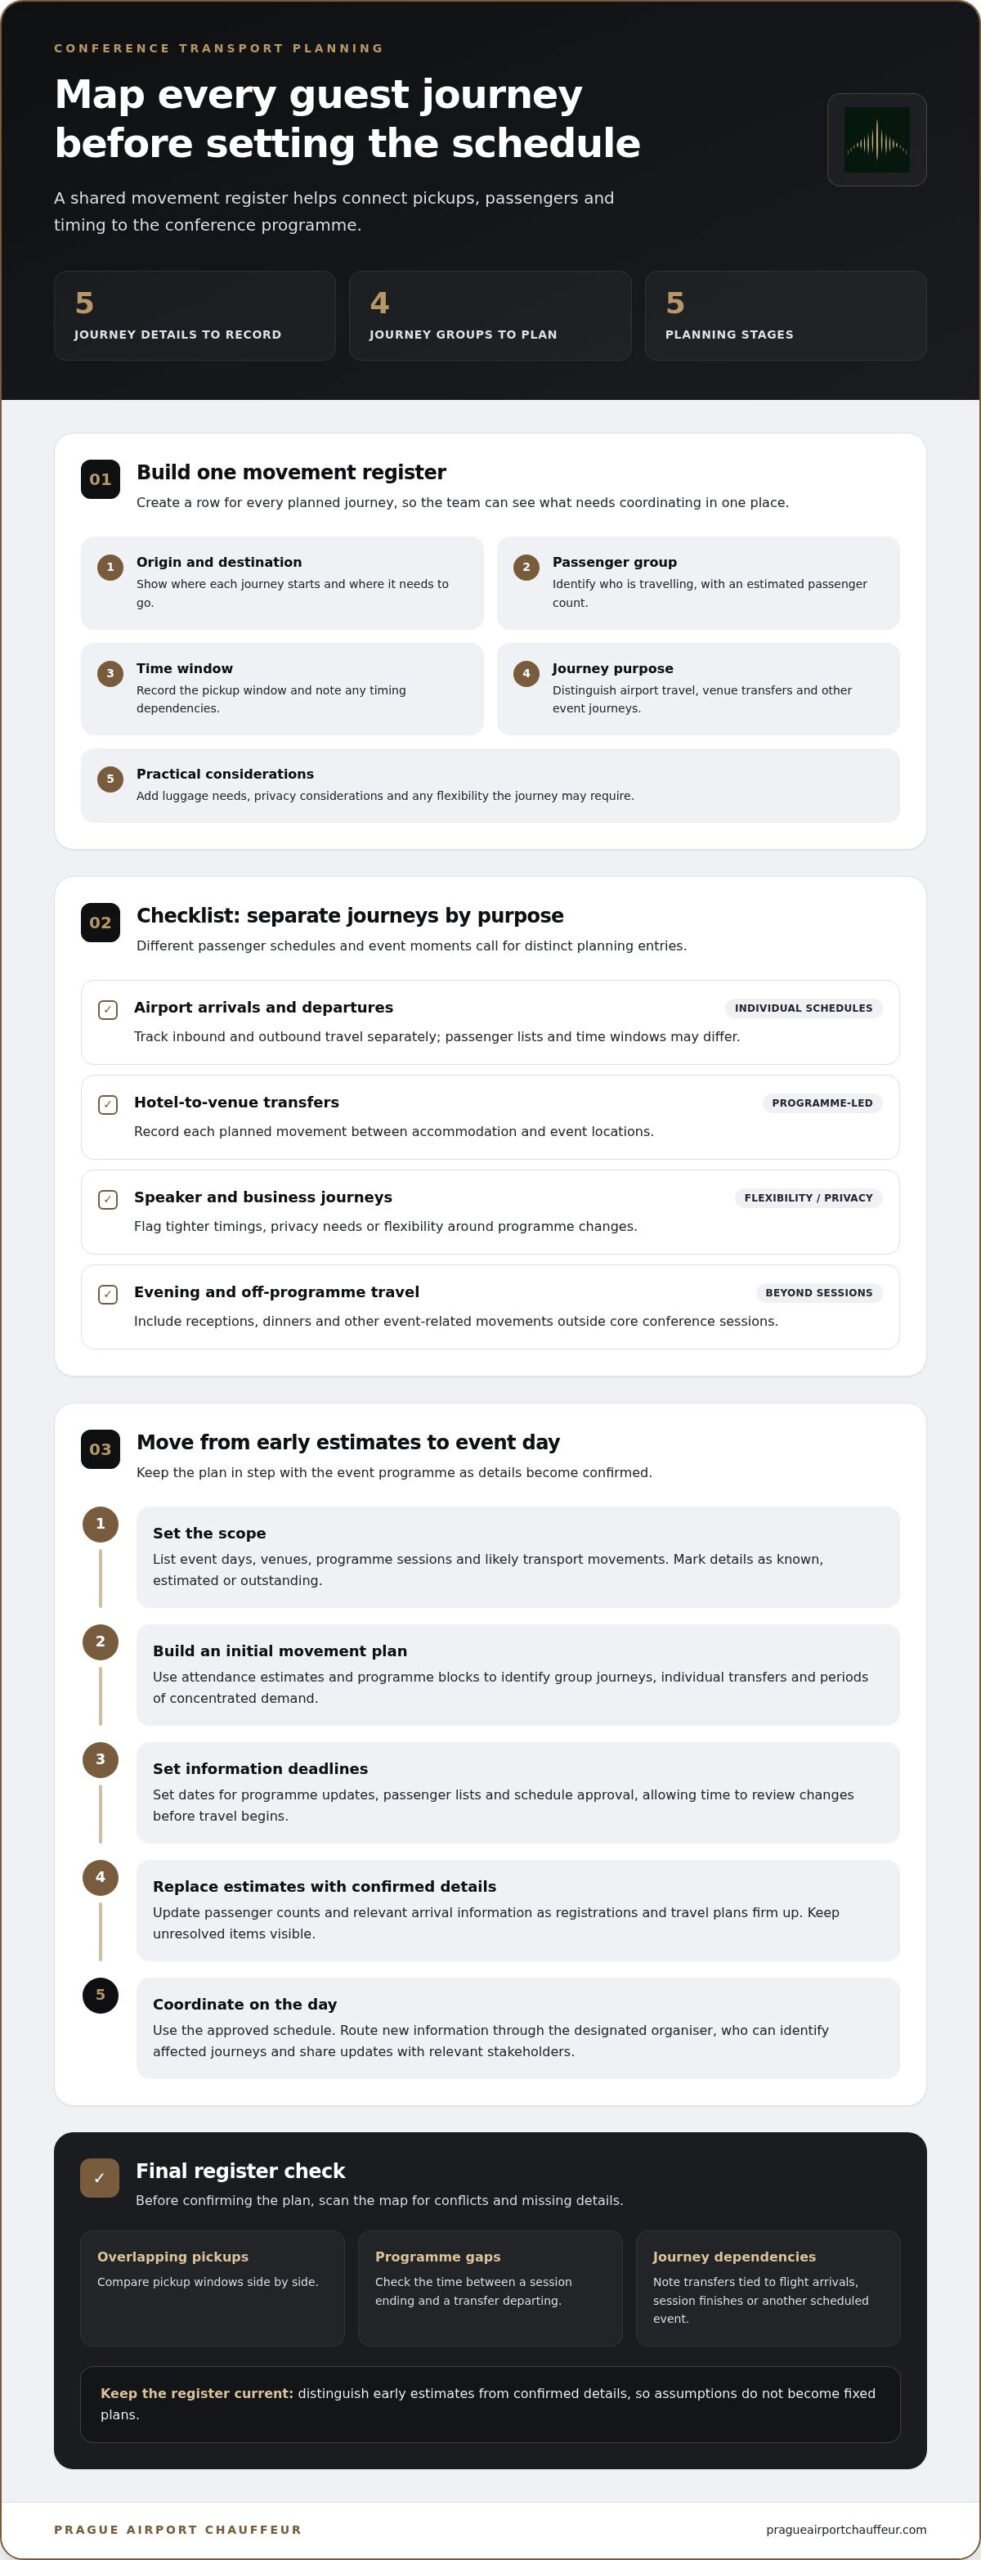This screenshot has height=2560, width=981.
Task: Check the Speaker and business journeys box
Action: tap(108, 1200)
